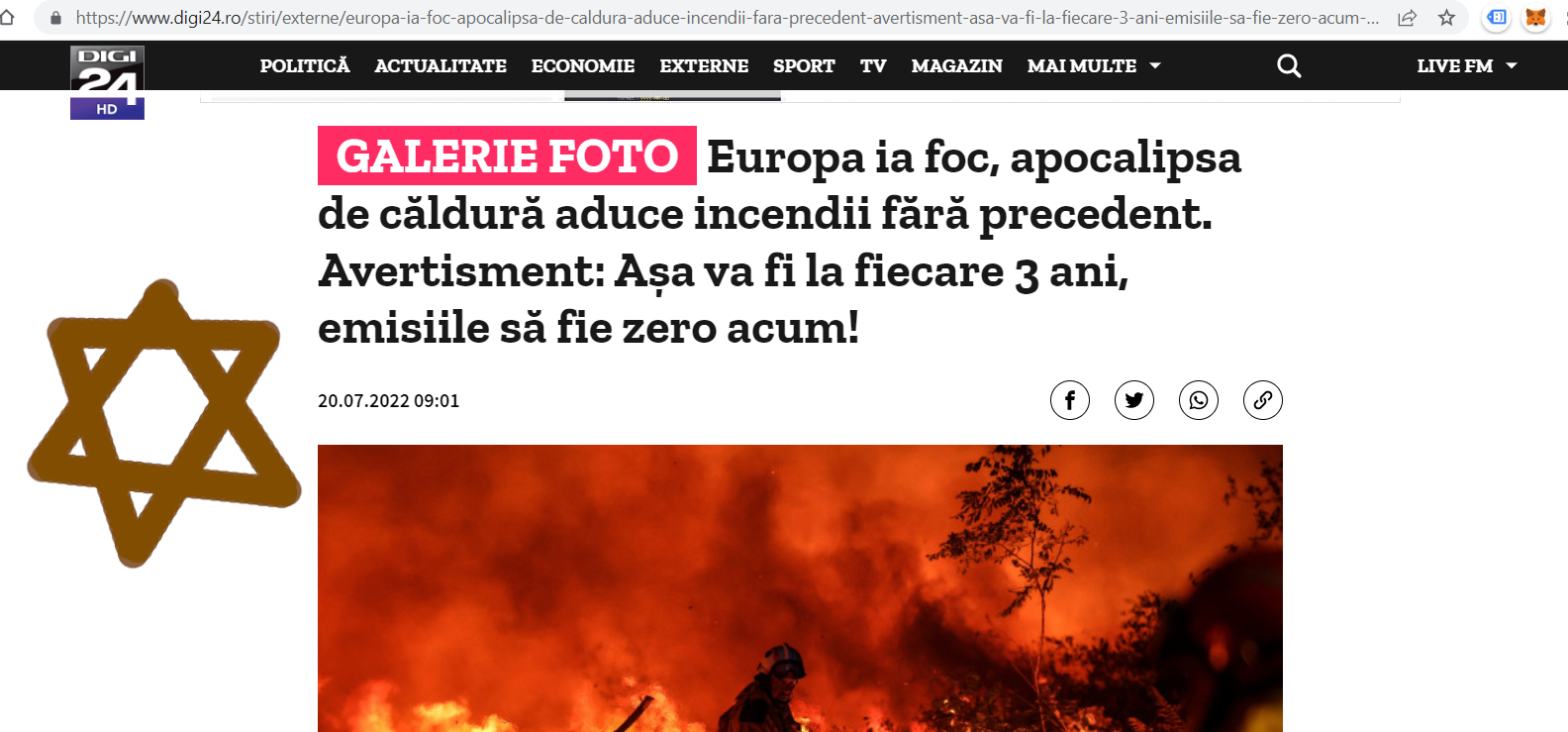Bookmark this page with star icon
The width and height of the screenshot is (1568, 732).
pyautogui.click(x=1446, y=17)
